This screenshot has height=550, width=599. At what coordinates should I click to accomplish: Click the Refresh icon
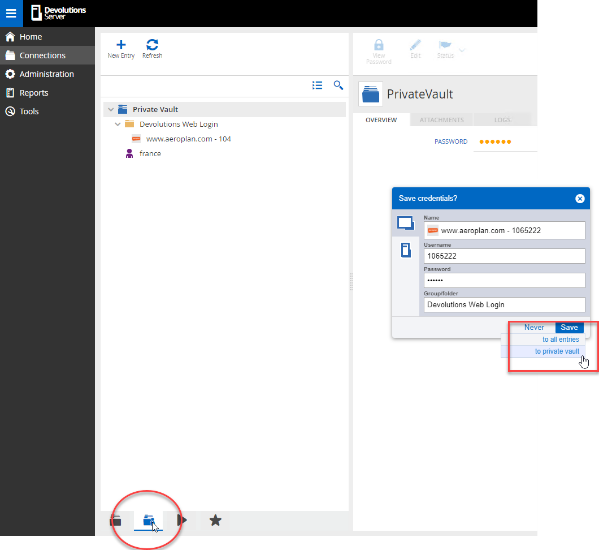click(x=152, y=45)
